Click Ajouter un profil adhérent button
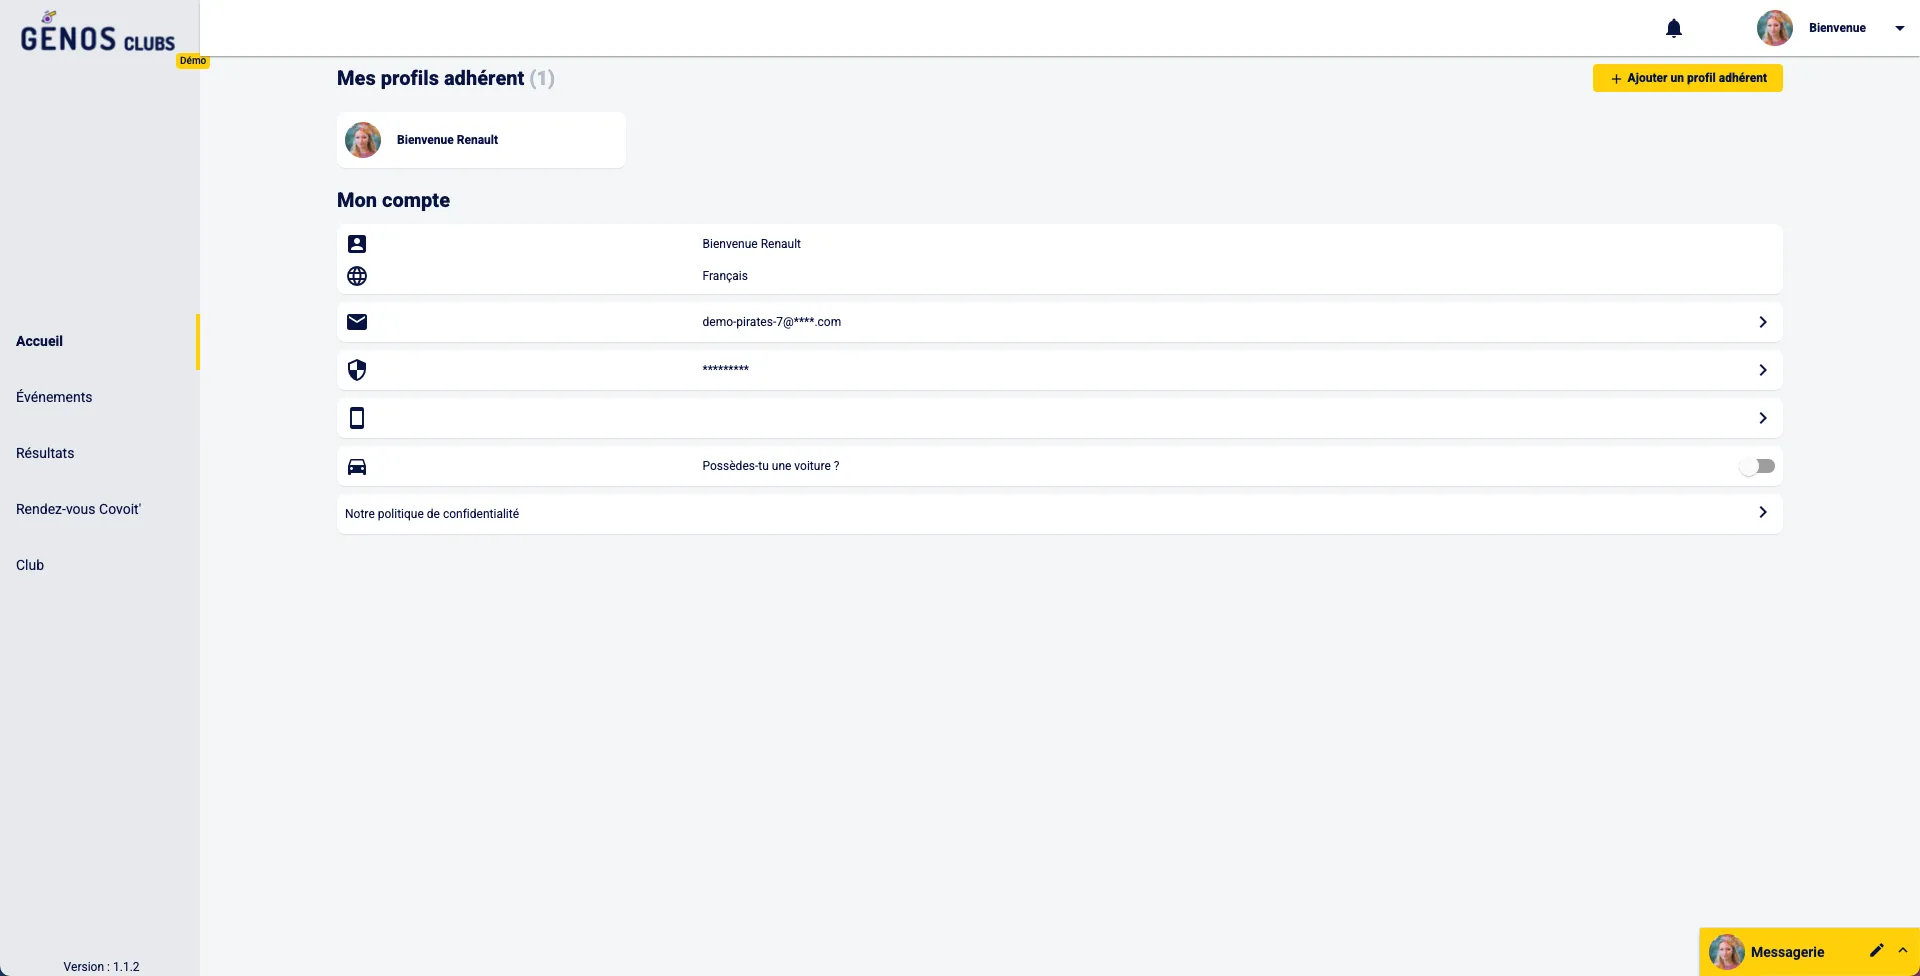The image size is (1920, 976). pyautogui.click(x=1687, y=78)
